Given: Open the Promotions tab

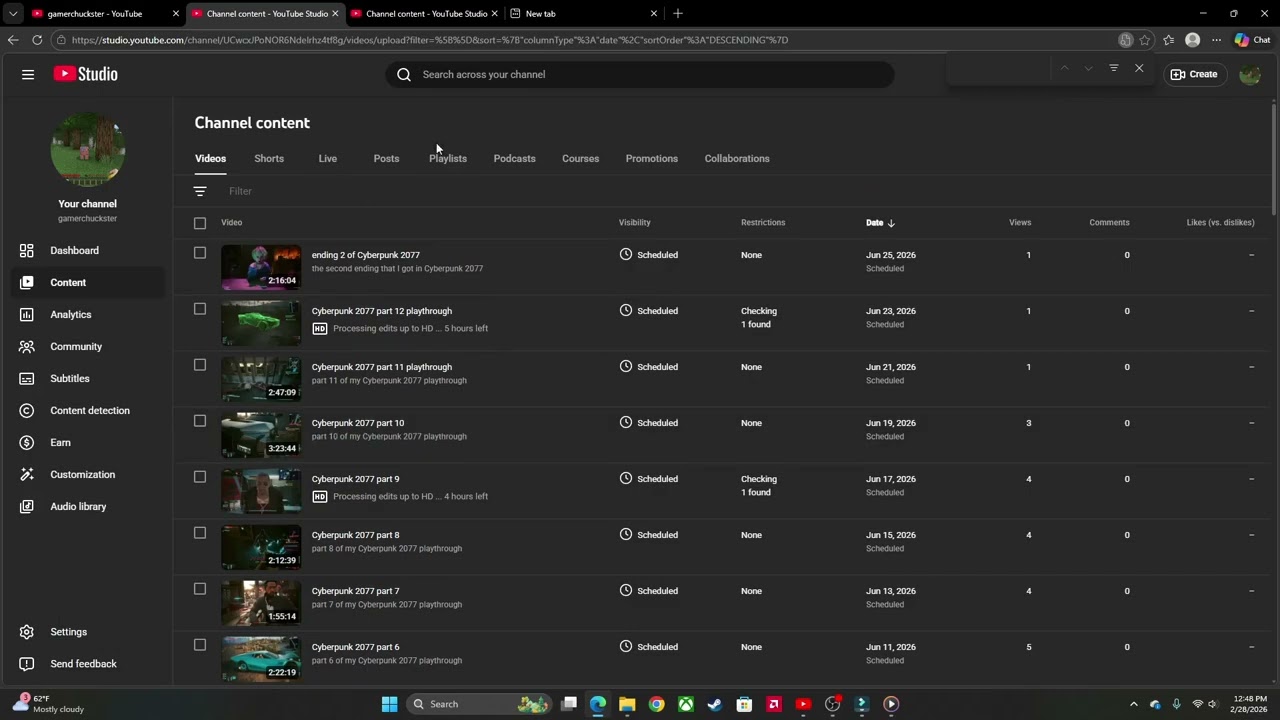Looking at the screenshot, I should [652, 158].
